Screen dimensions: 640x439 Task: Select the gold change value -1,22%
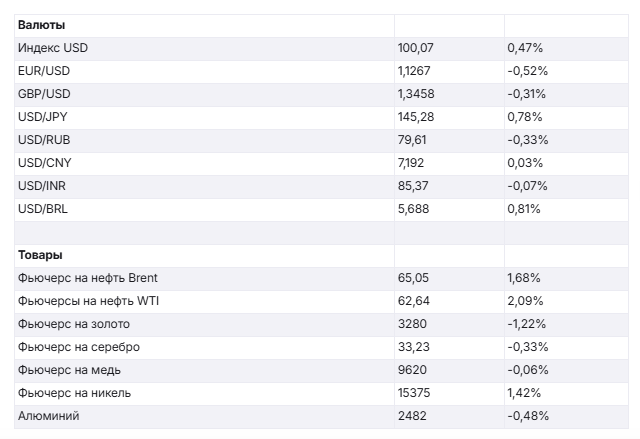click(527, 324)
